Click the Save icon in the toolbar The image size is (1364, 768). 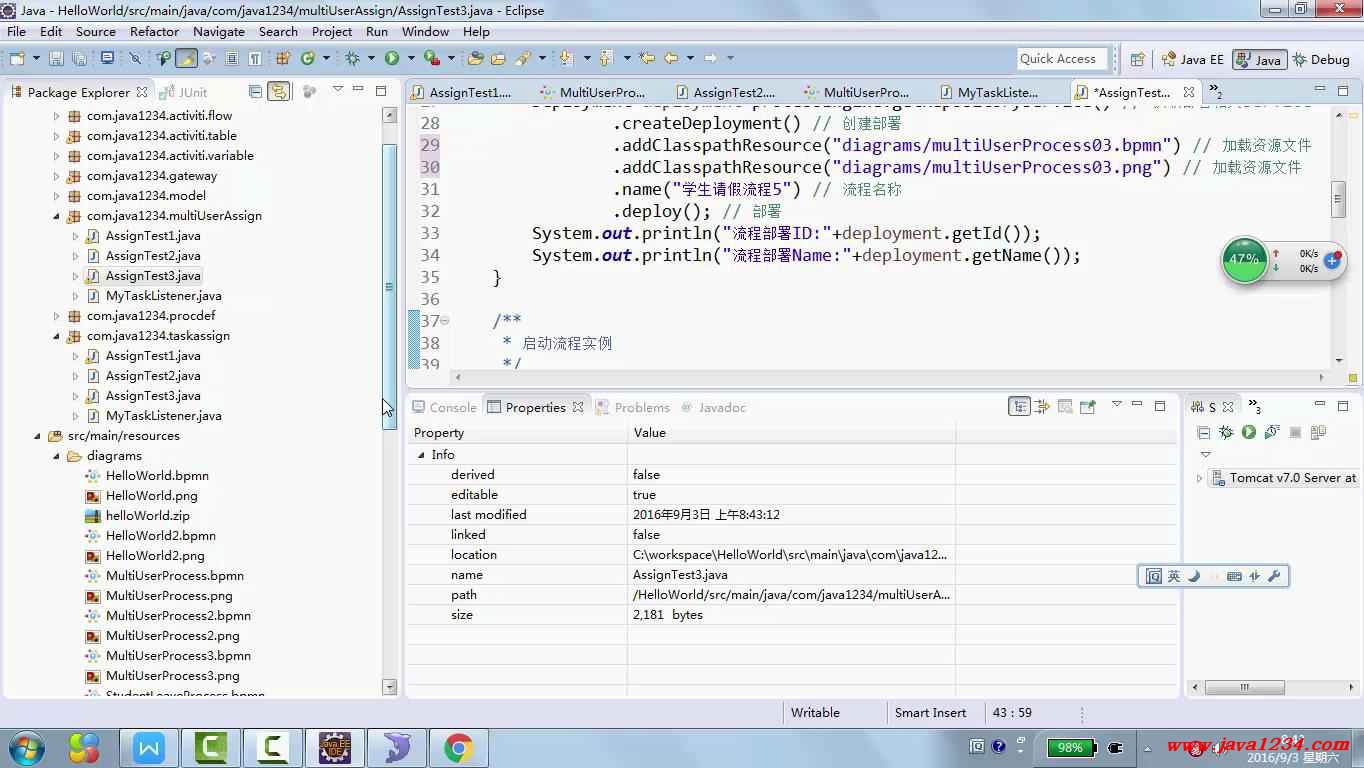[x=56, y=59]
